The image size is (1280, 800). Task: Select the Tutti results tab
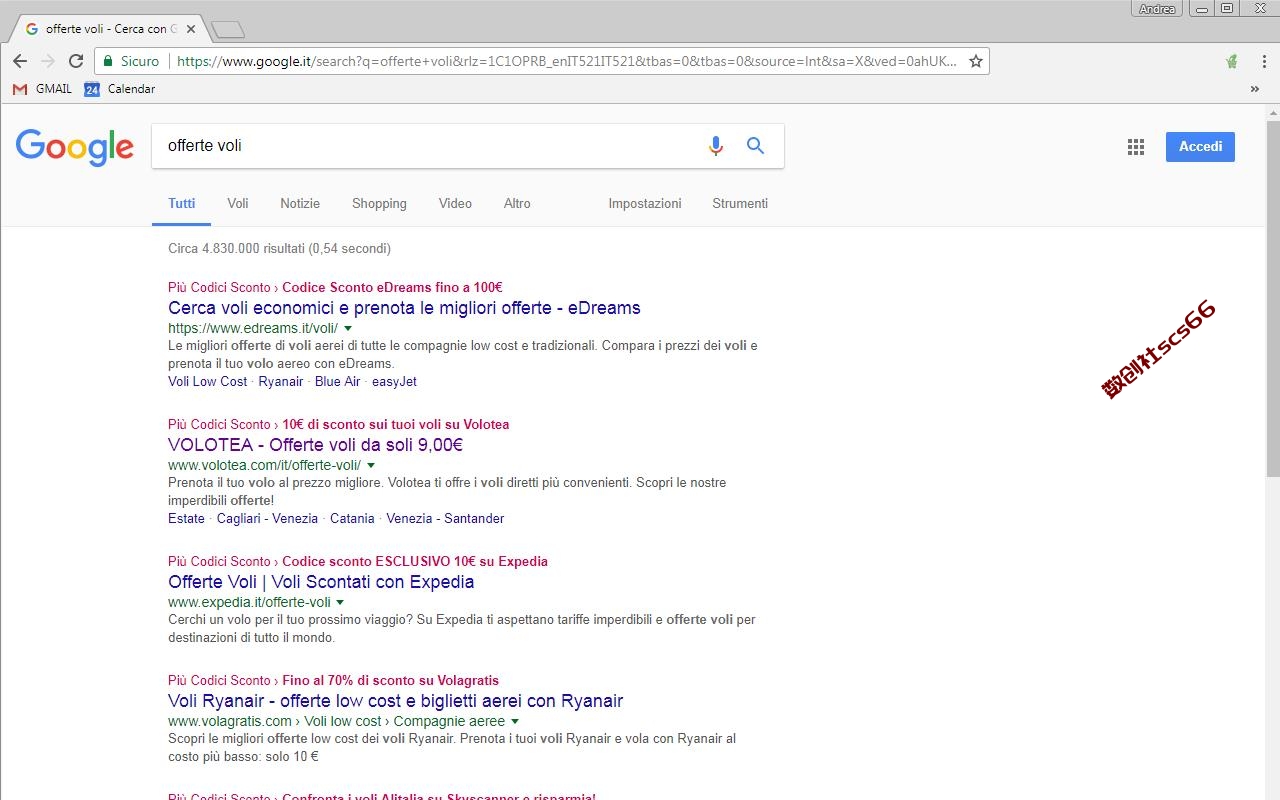coord(182,203)
